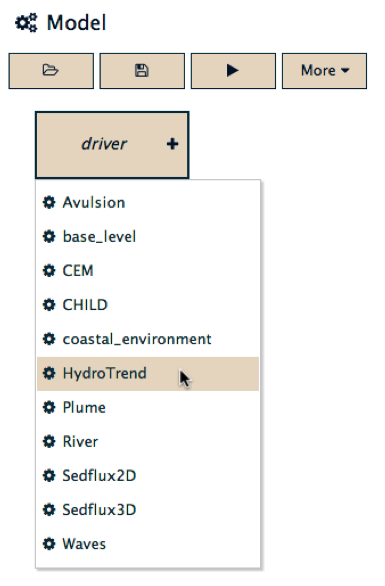Viewport: 385px width, 586px height.
Task: Select Sedflux3D from the list
Action: pyautogui.click(x=148, y=510)
